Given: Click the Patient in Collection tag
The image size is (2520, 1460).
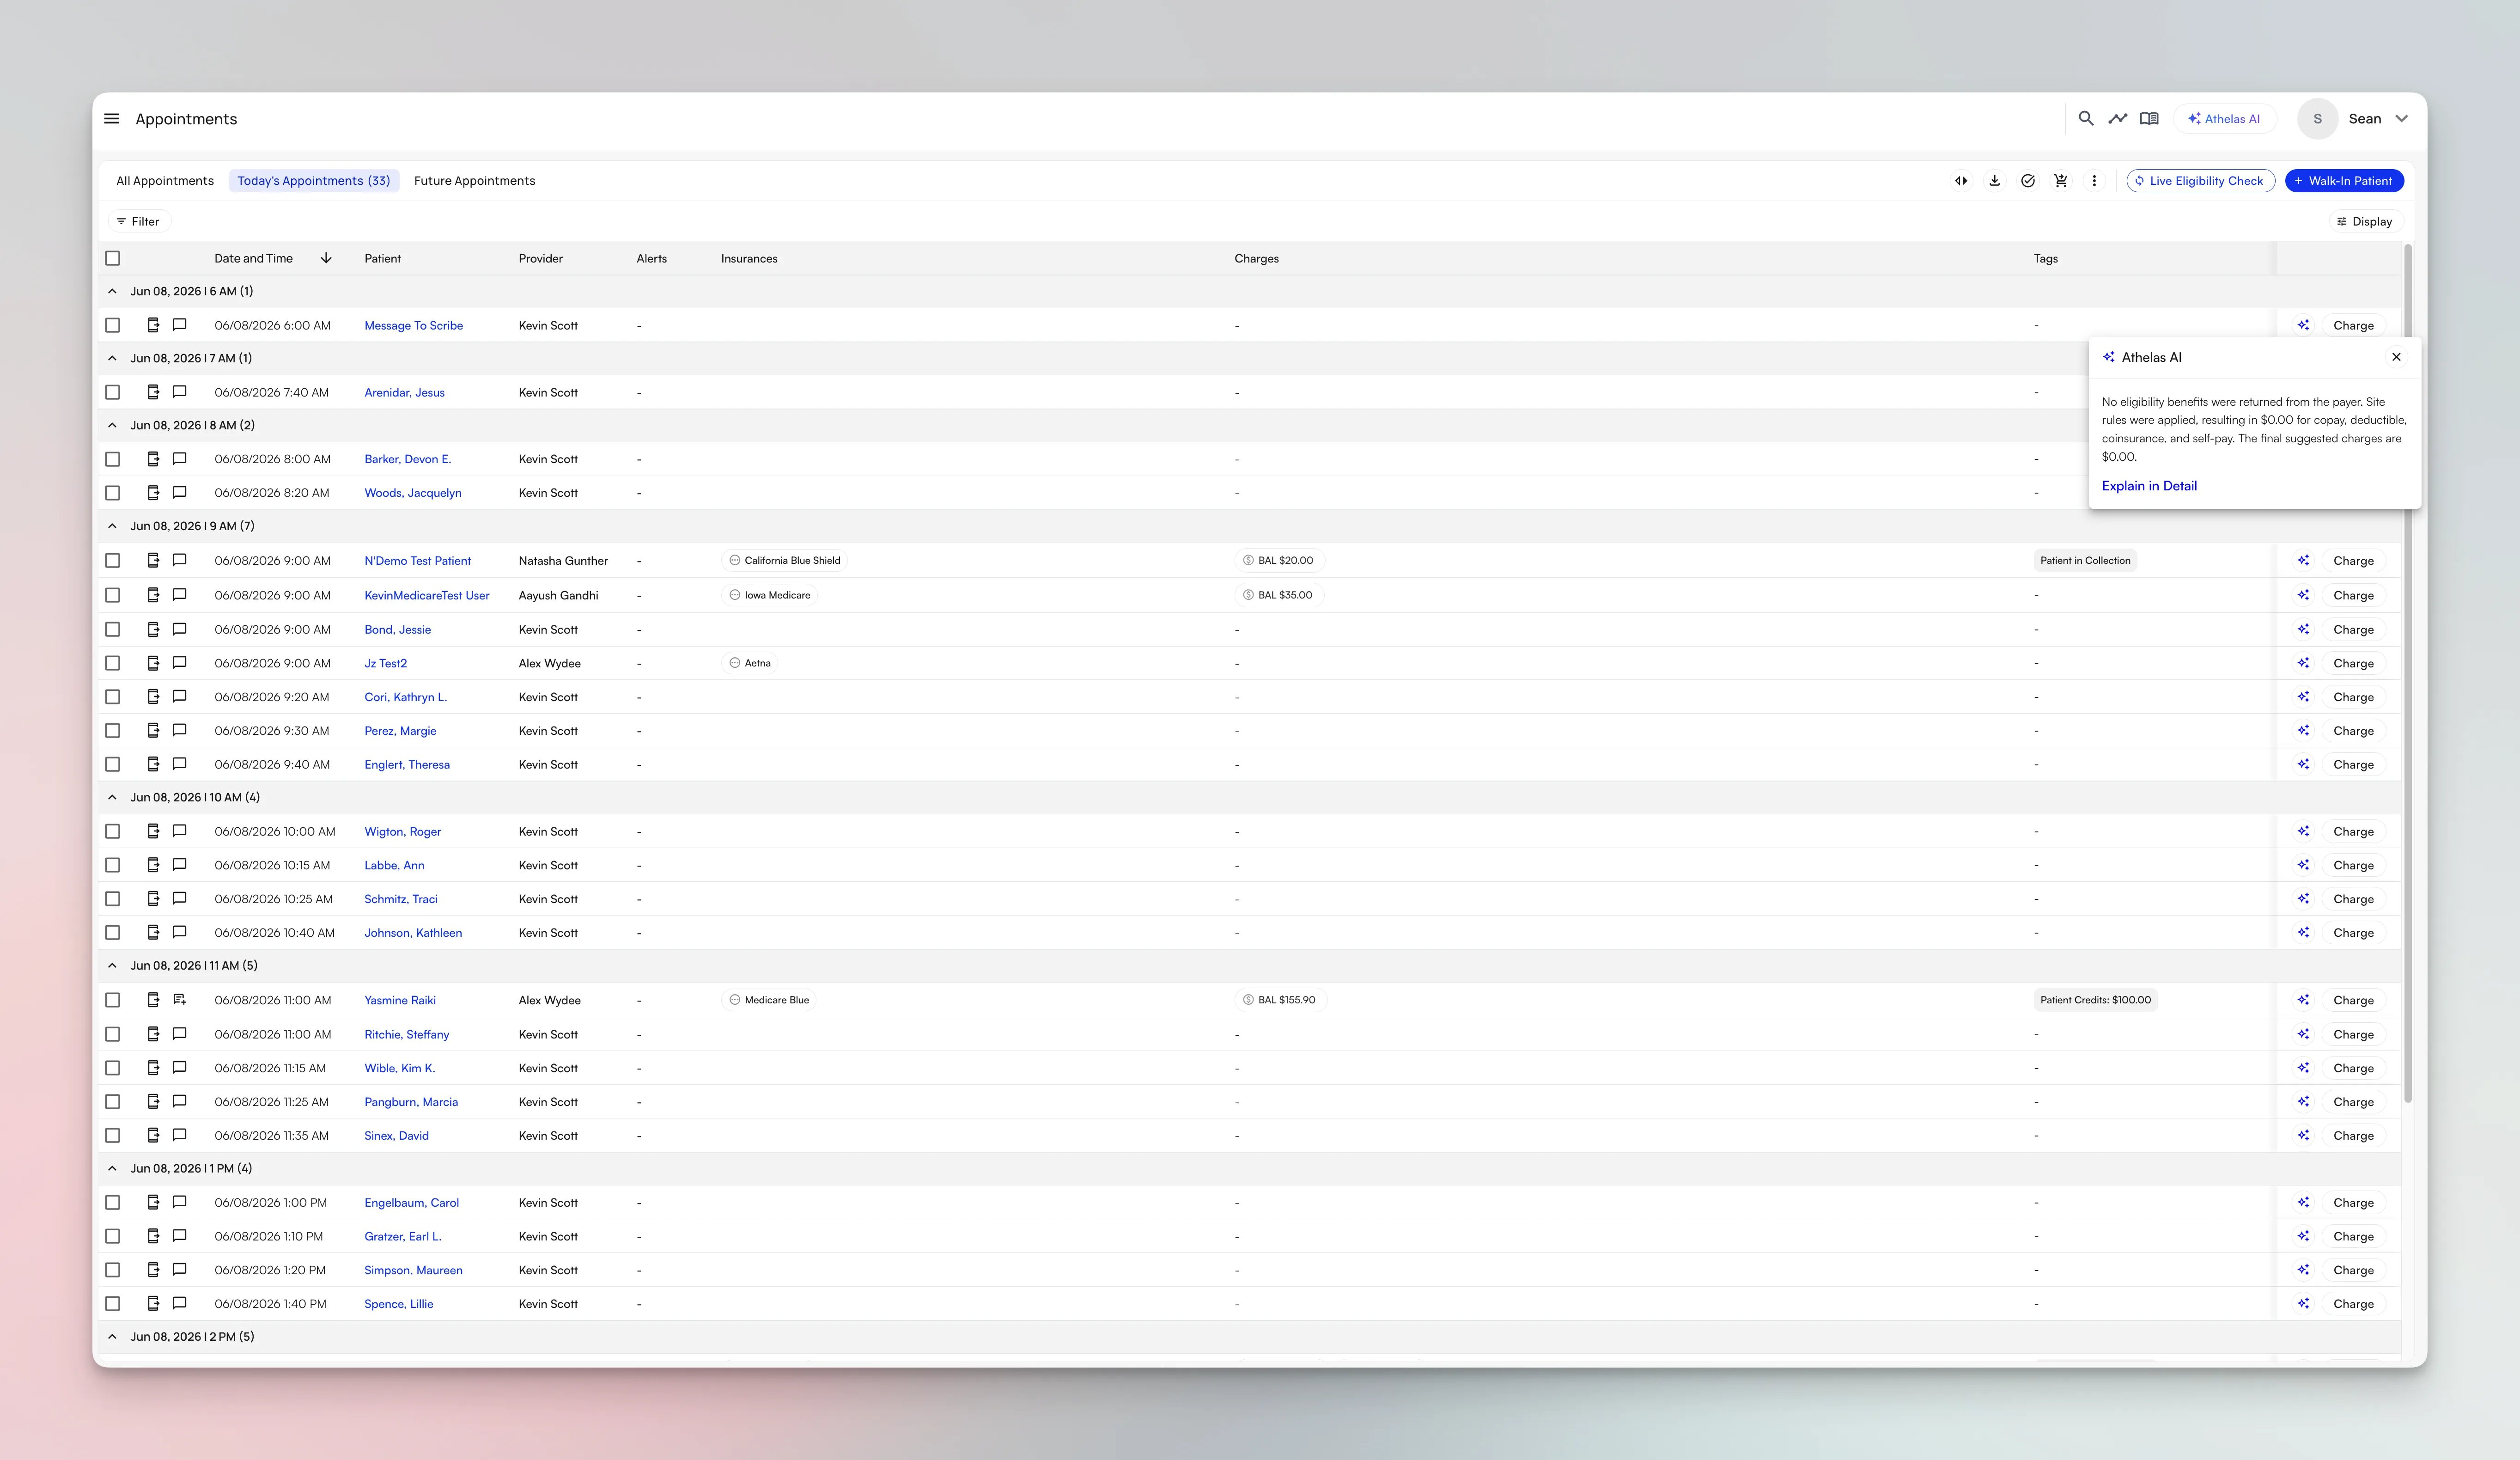Looking at the screenshot, I should pos(2085,561).
